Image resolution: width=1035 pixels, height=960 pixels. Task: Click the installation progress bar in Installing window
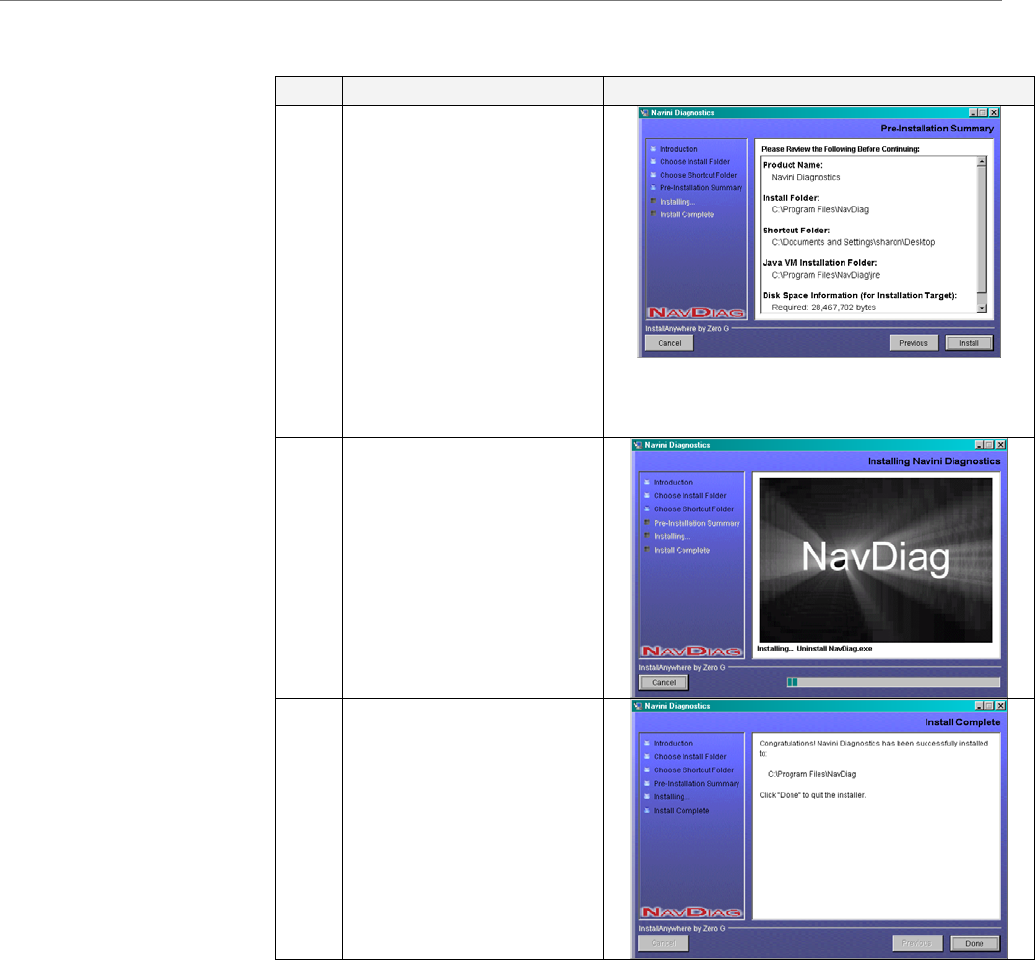(893, 682)
